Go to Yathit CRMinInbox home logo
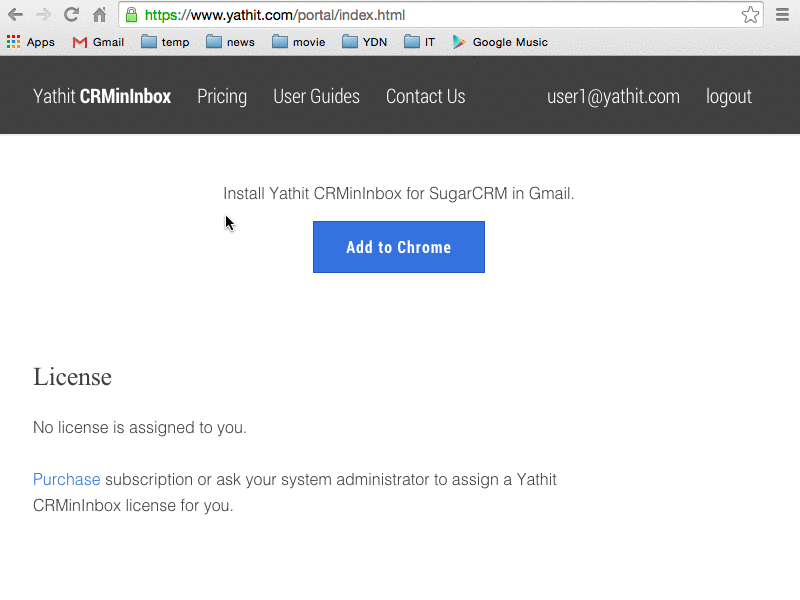 [x=102, y=96]
